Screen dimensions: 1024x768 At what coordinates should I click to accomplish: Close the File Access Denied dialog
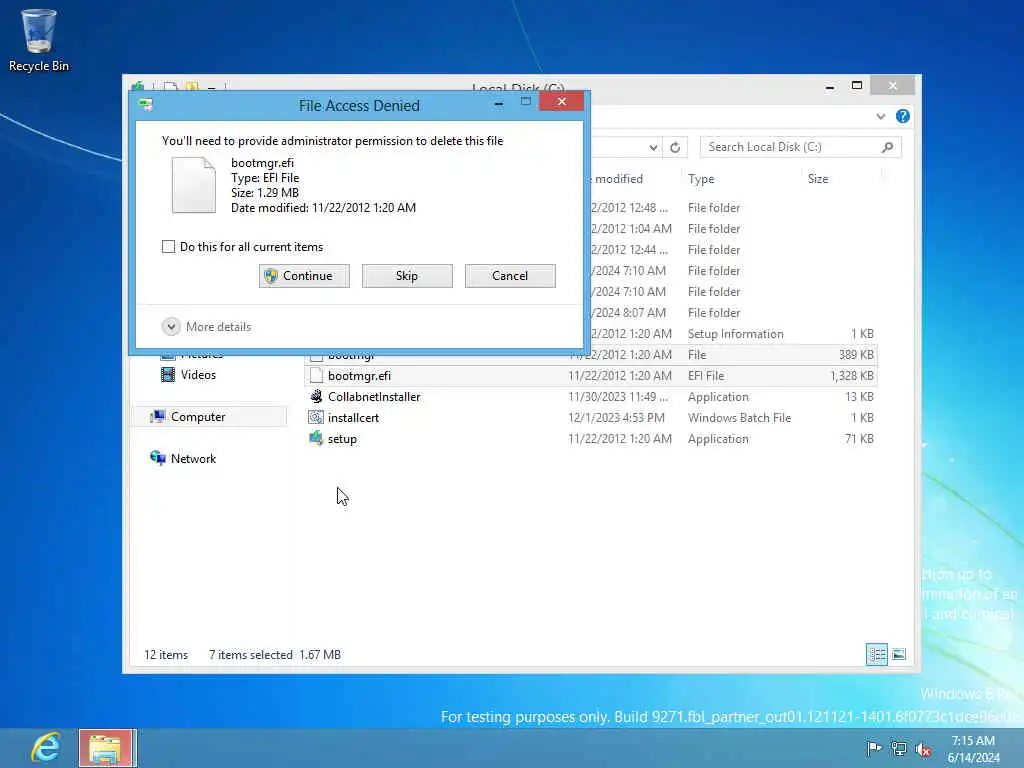[561, 101]
